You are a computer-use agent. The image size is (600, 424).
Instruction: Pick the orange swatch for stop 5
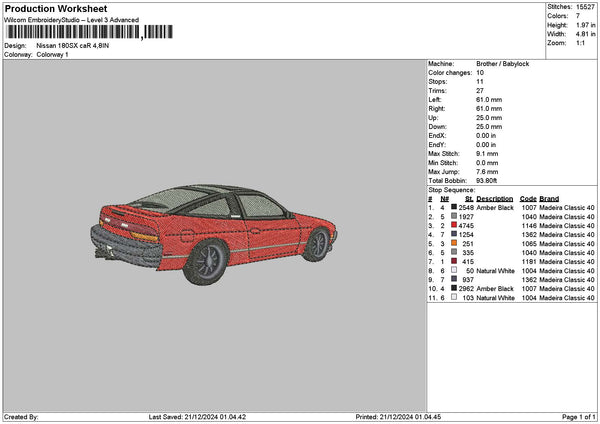pos(454,243)
